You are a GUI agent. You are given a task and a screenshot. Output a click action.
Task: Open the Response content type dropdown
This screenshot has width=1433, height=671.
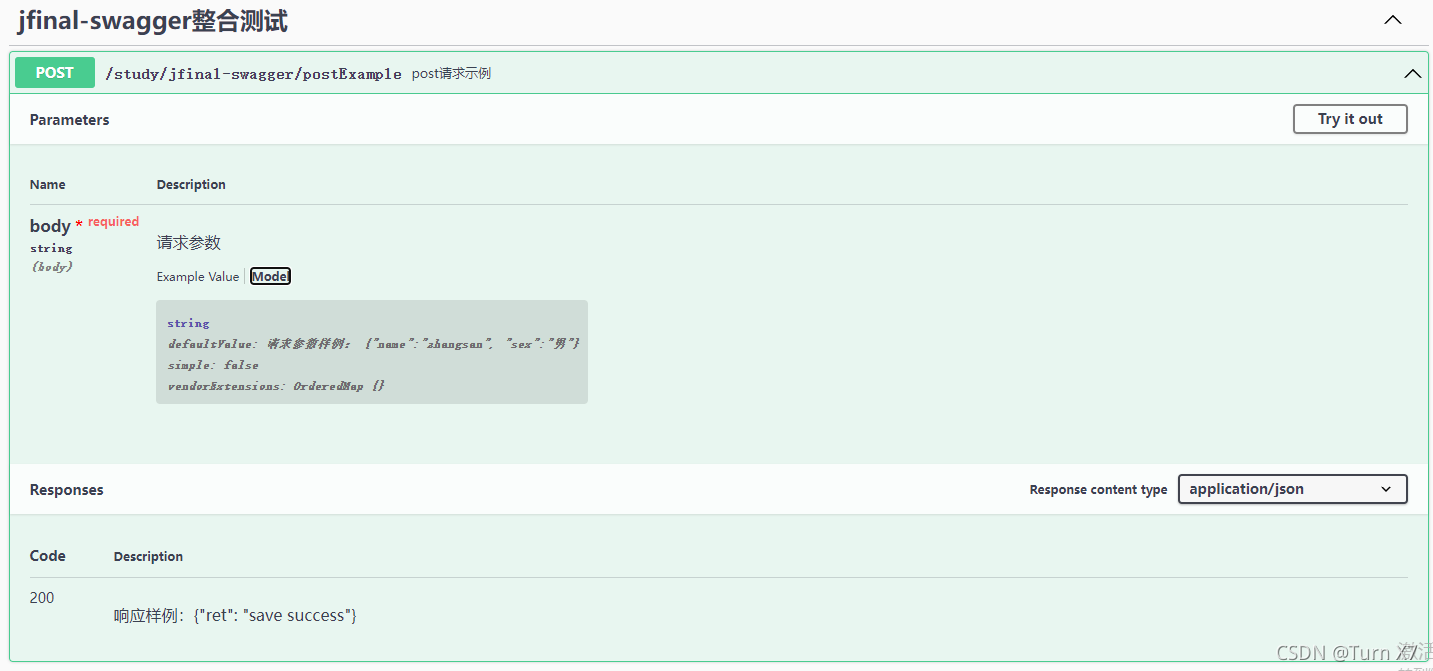[x=1292, y=489]
